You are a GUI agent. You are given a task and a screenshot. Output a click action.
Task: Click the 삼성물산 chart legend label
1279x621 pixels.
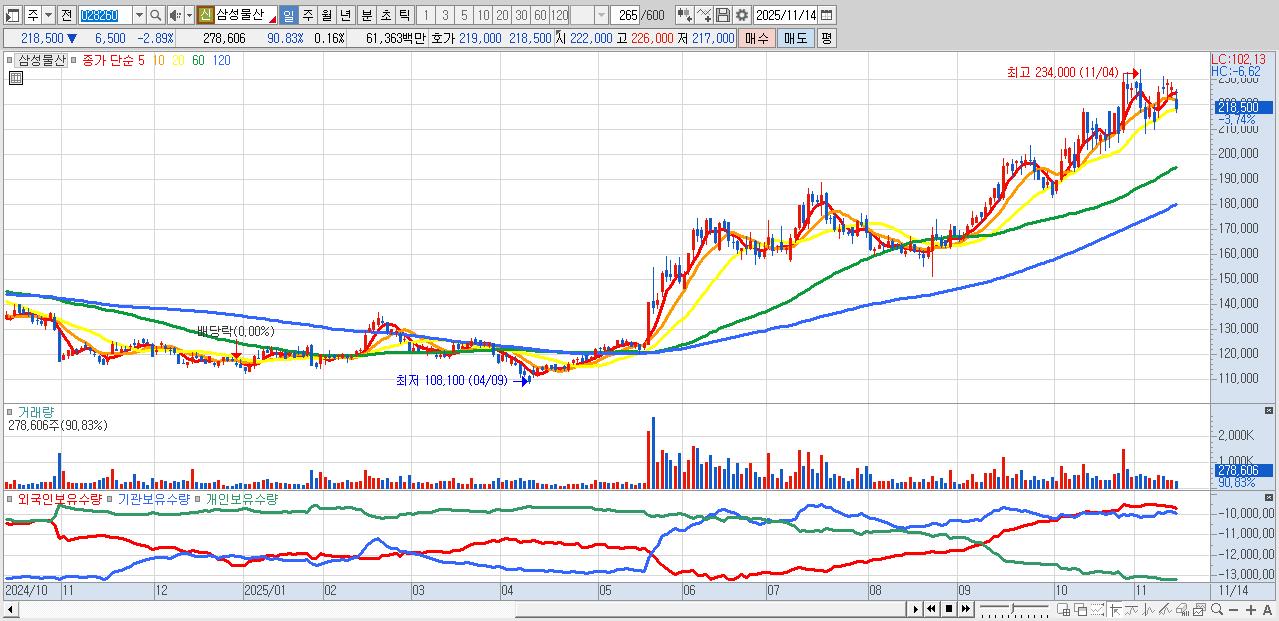42,60
